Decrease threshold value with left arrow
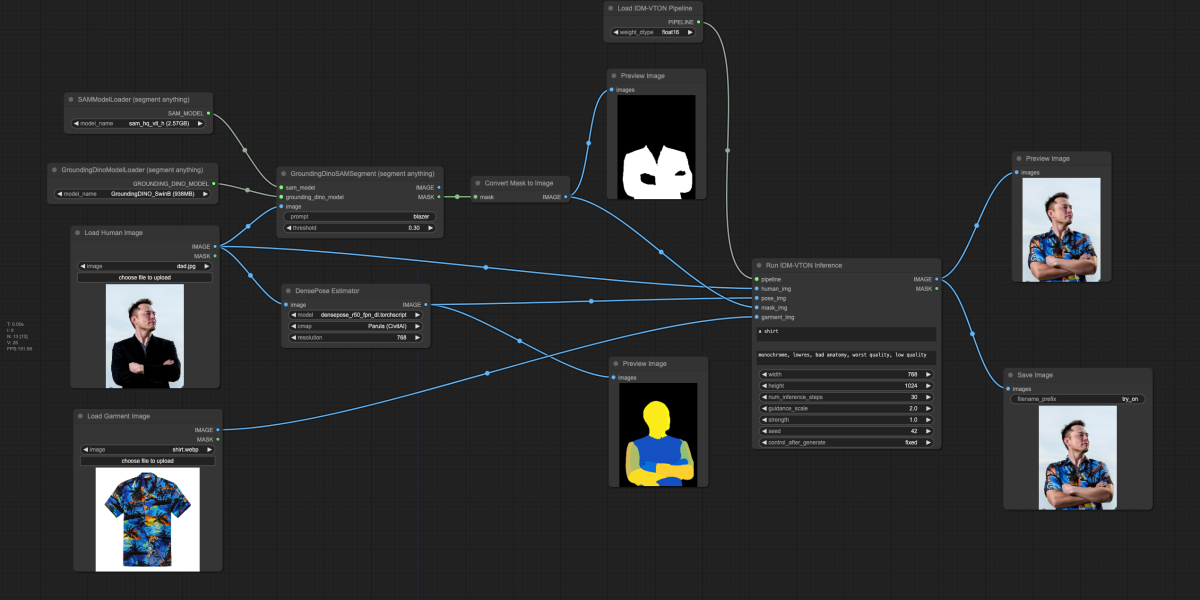The height and width of the screenshot is (600, 1200). click(289, 228)
